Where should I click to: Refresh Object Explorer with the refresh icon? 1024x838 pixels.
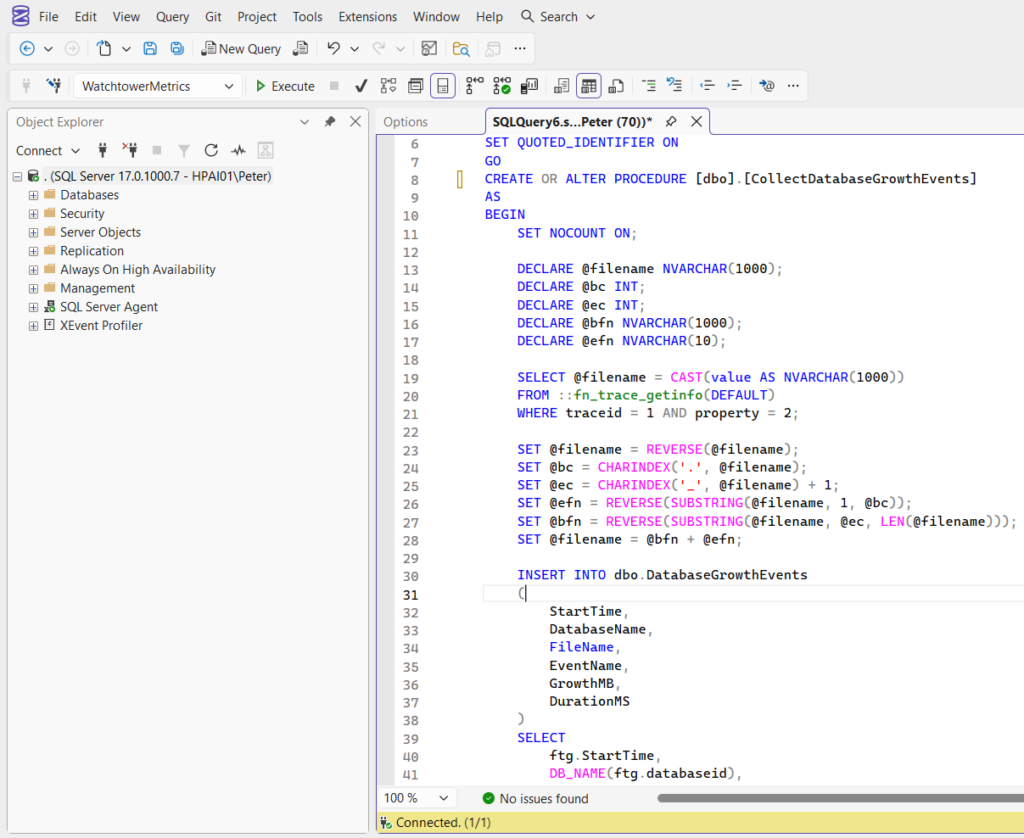point(210,150)
